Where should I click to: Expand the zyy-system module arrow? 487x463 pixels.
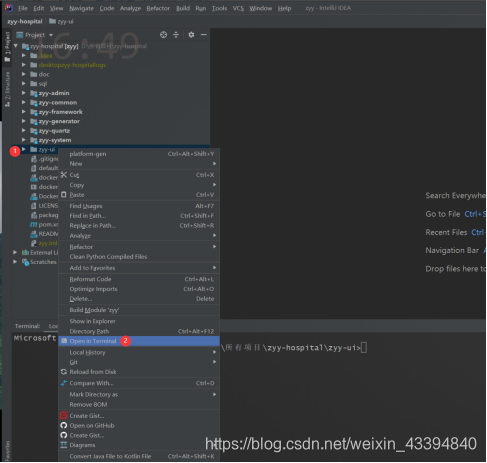24,140
